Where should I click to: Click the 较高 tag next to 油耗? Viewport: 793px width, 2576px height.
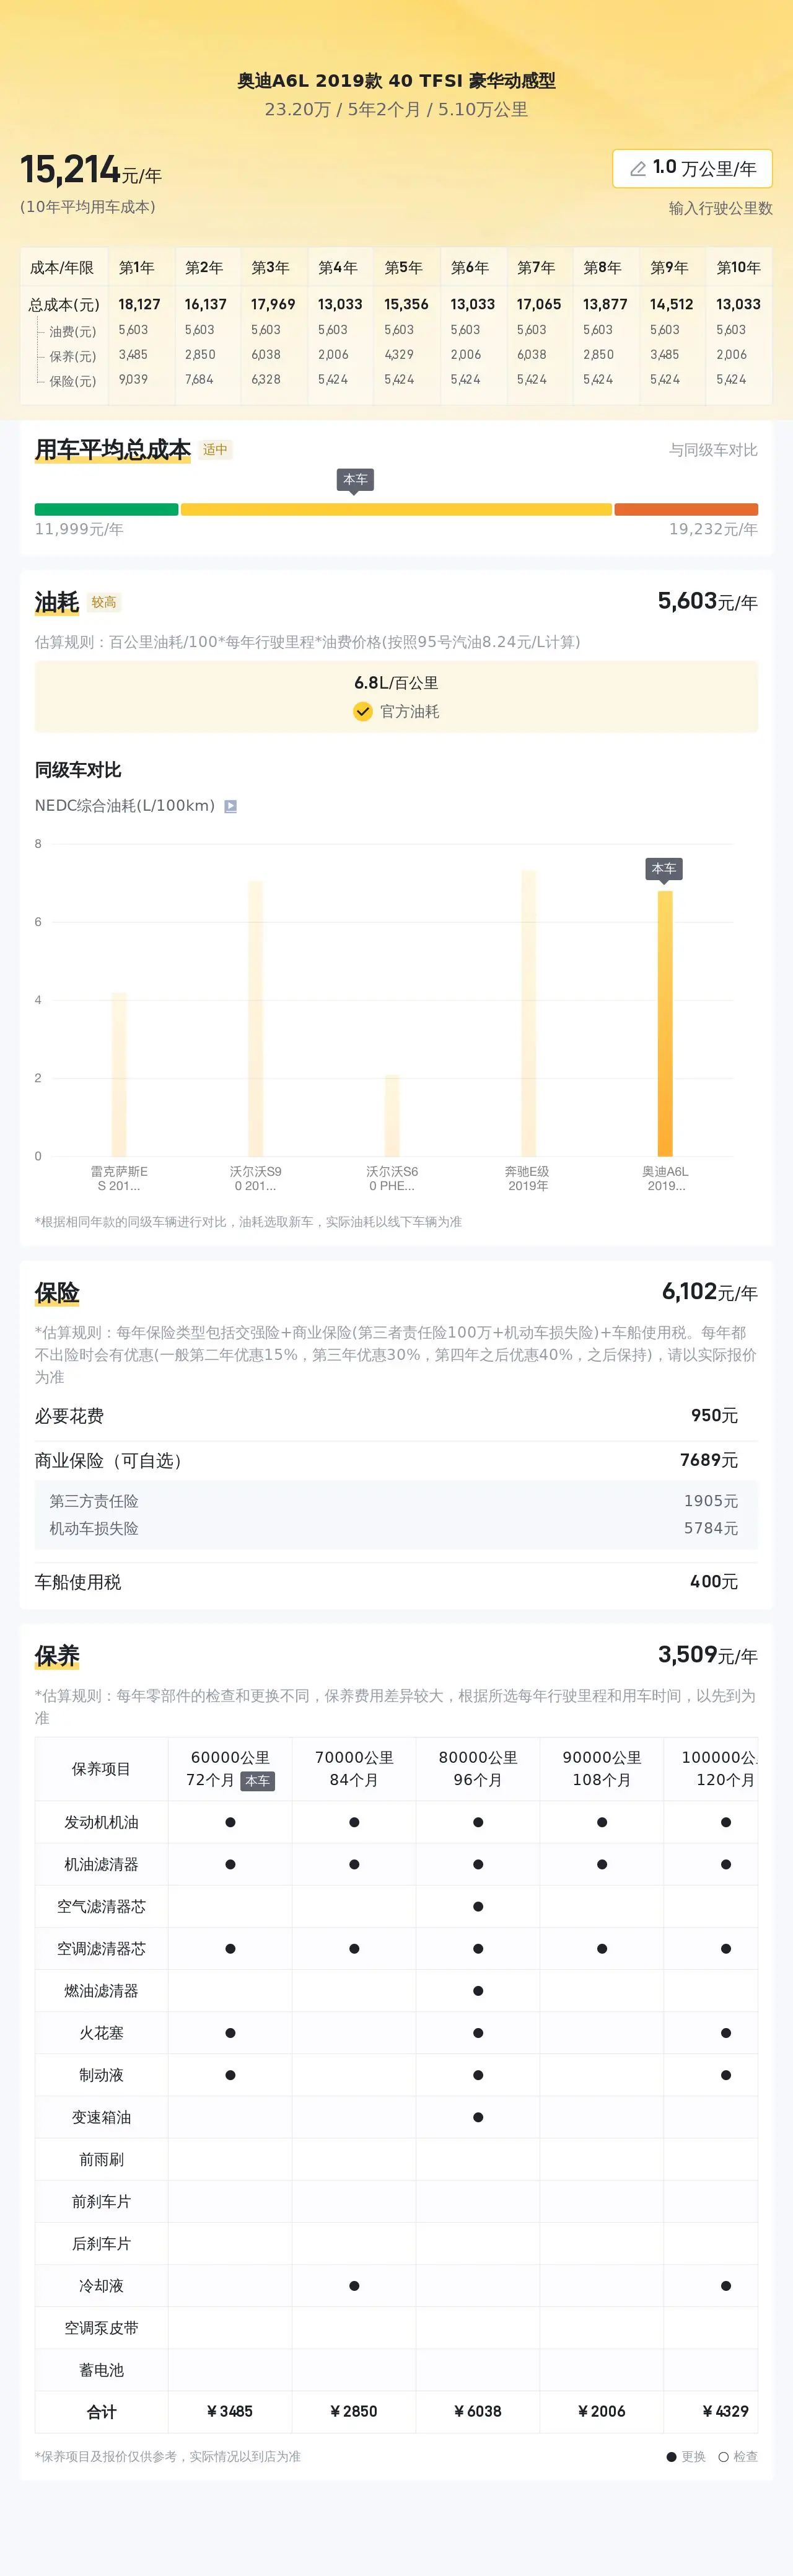coord(104,603)
